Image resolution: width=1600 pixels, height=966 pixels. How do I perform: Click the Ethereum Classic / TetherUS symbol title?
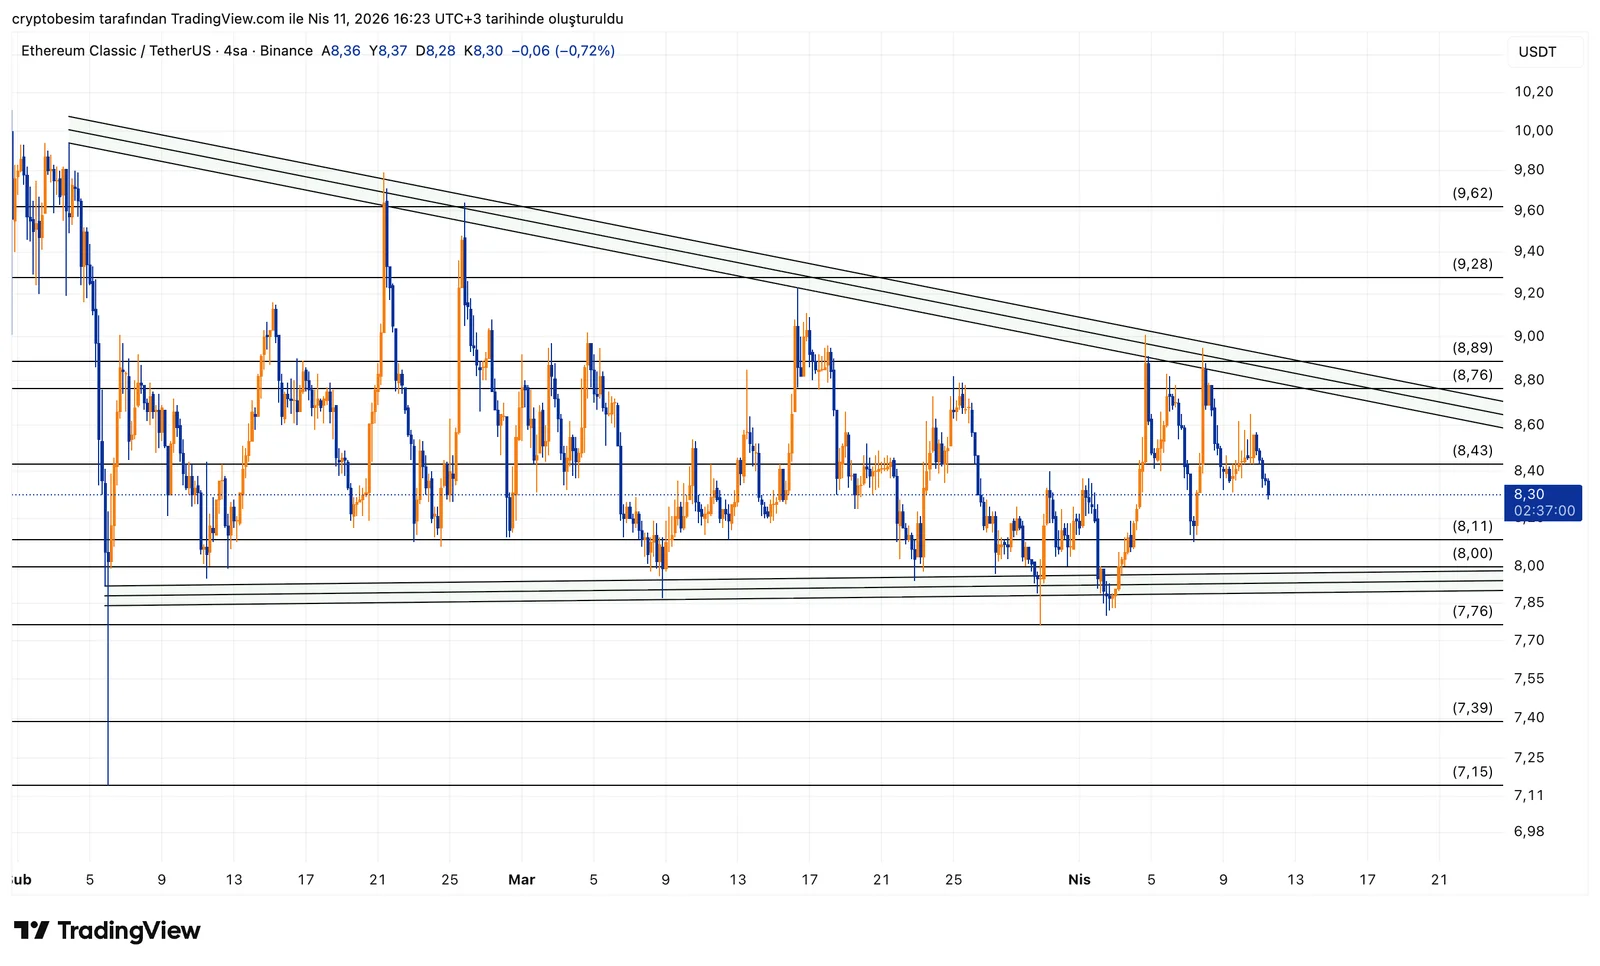pos(115,51)
